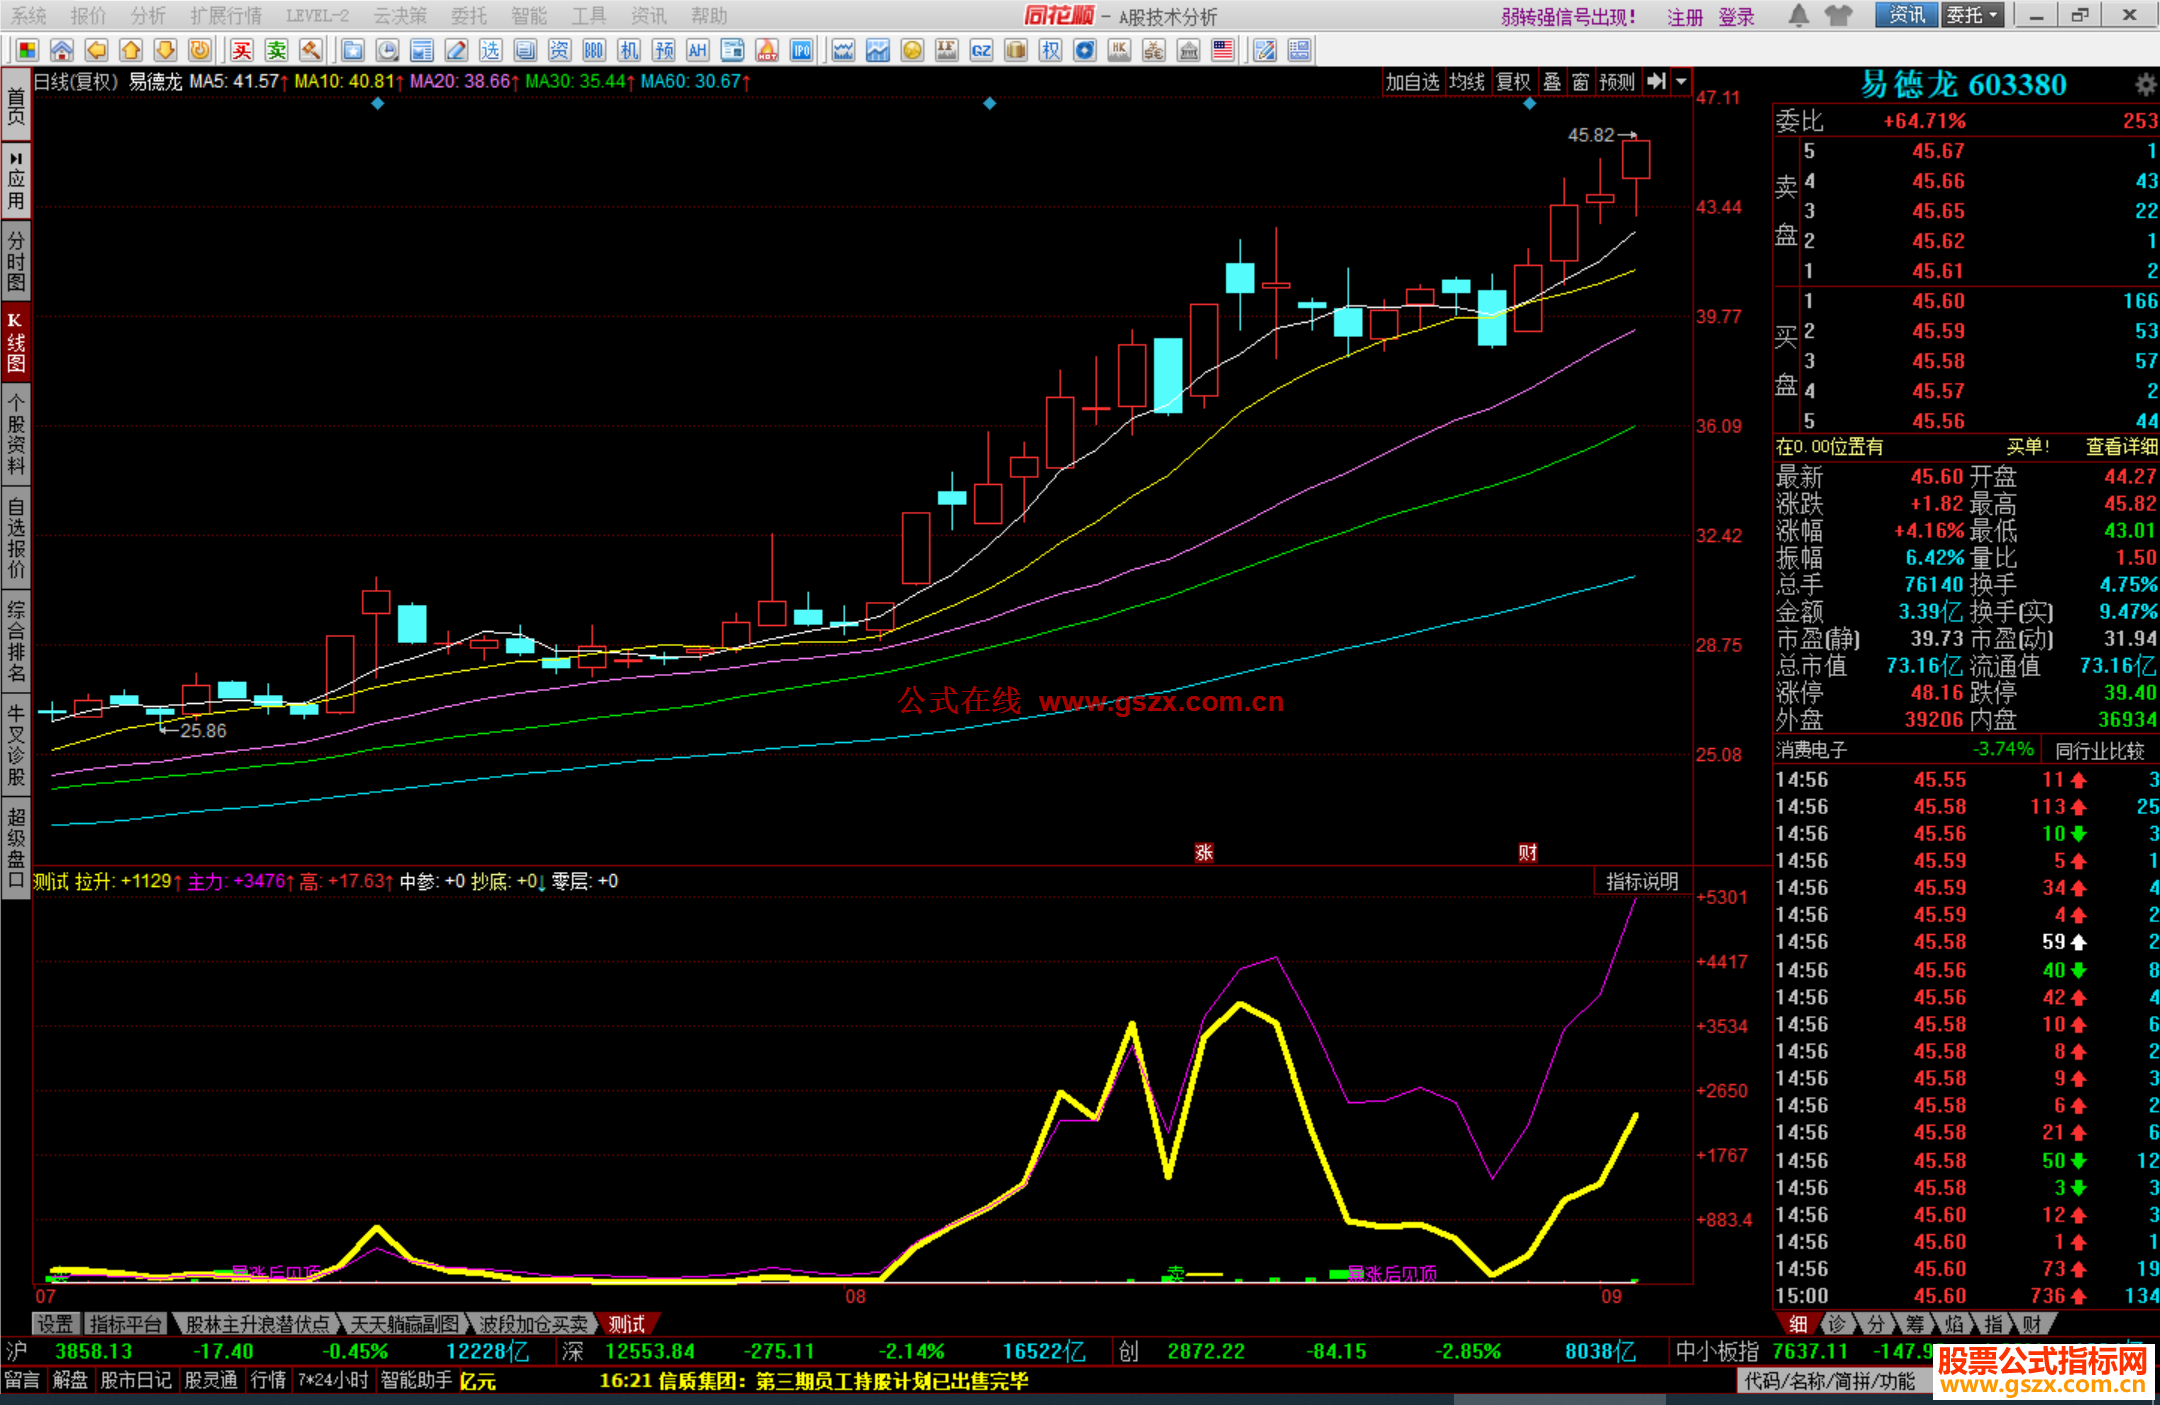Click the red 买 (buy) toolbar icon
Image resolution: width=2160 pixels, height=1405 pixels.
(x=242, y=50)
